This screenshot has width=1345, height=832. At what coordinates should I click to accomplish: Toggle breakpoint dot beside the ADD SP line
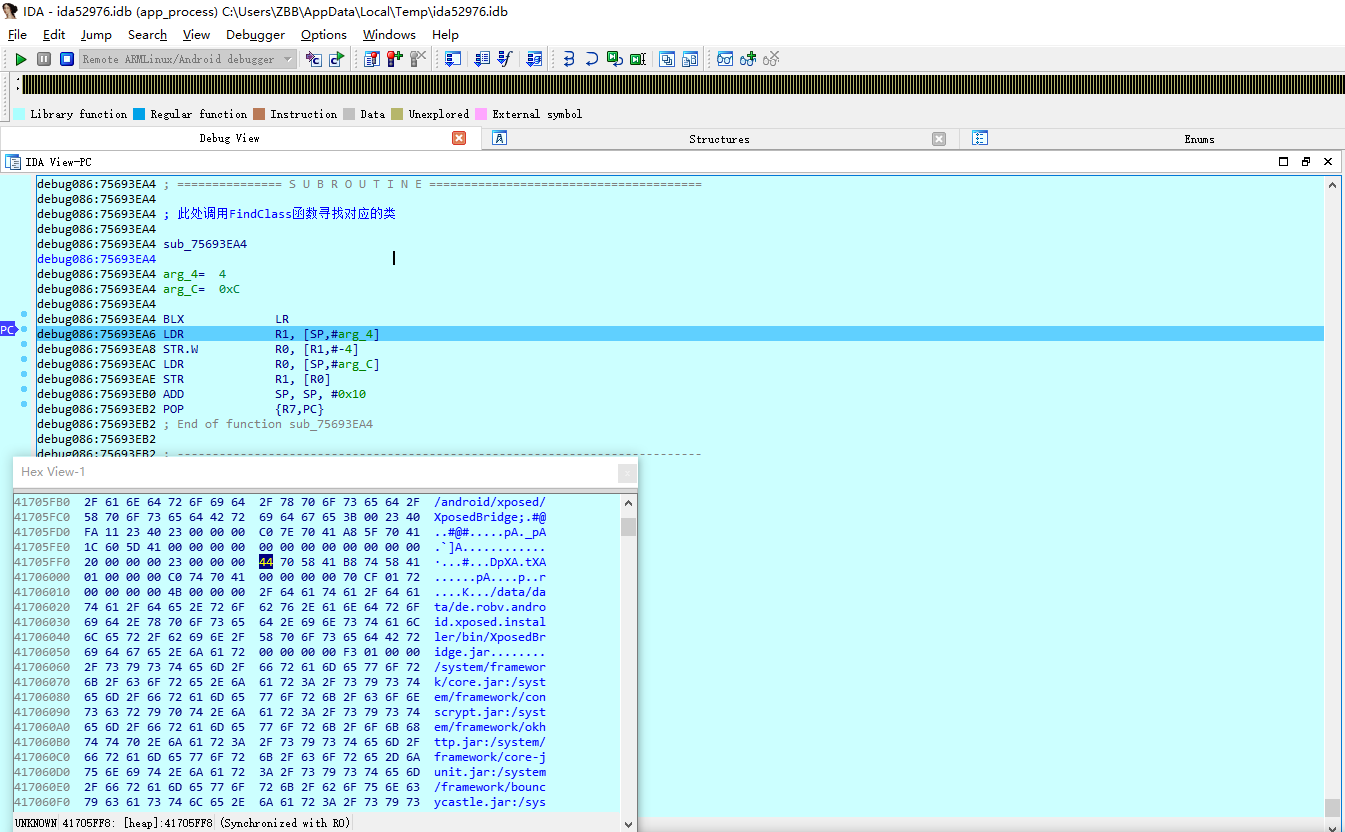pyautogui.click(x=24, y=389)
